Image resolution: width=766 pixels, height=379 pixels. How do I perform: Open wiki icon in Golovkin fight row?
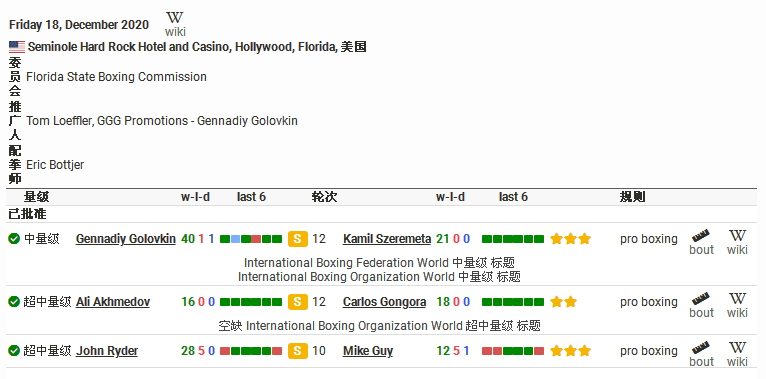coord(737,242)
